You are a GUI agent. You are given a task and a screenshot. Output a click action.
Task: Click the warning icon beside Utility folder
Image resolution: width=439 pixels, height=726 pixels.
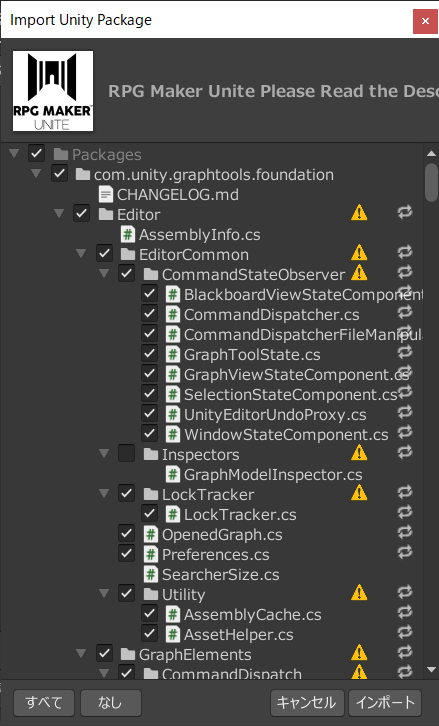click(359, 593)
